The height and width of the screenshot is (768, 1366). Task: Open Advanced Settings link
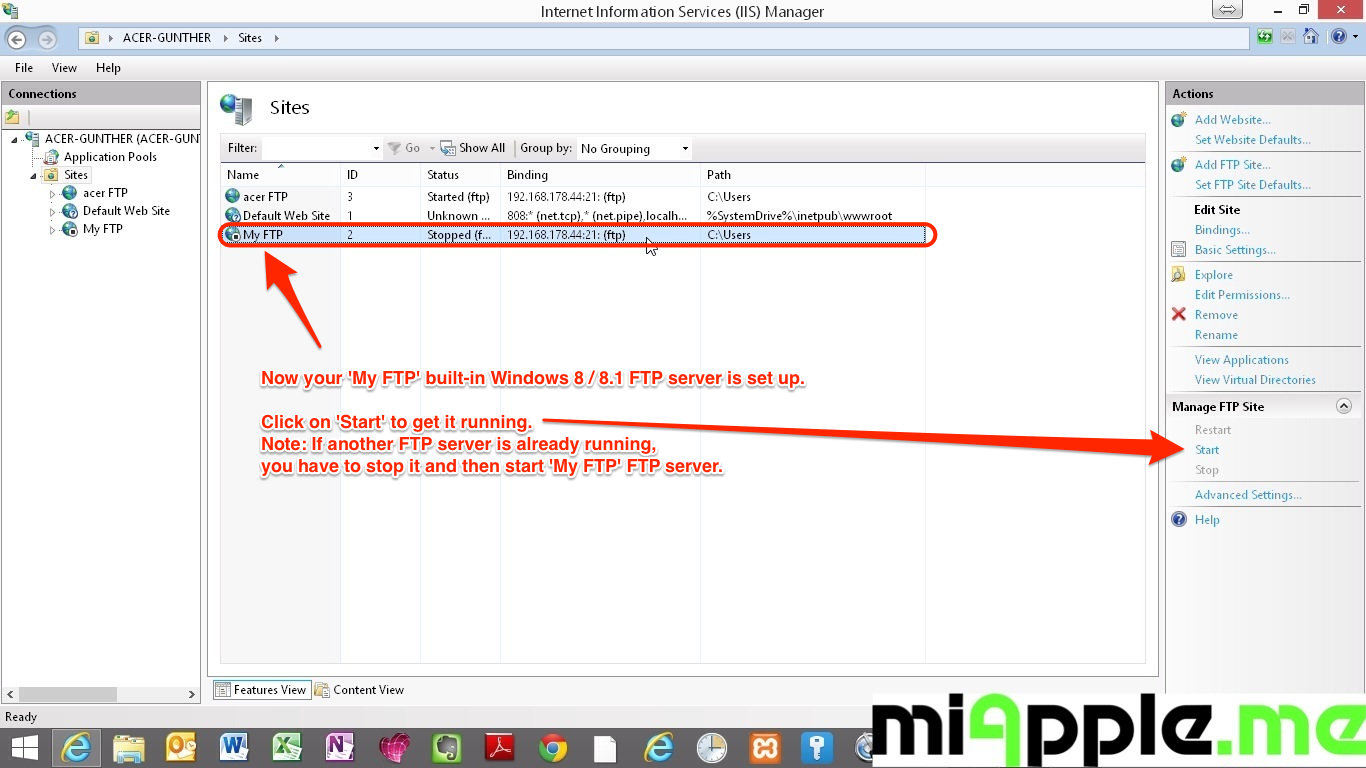click(x=1248, y=495)
